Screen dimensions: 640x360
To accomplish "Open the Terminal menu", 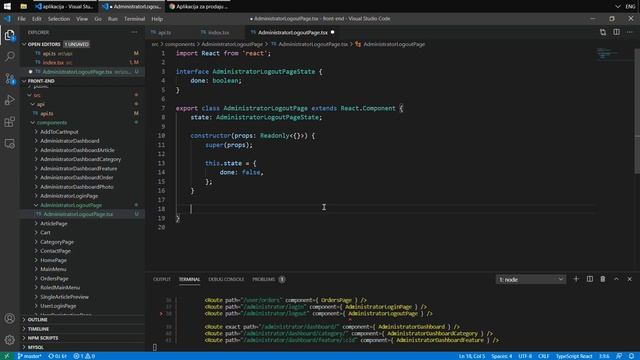I will pyautogui.click(x=134, y=19).
